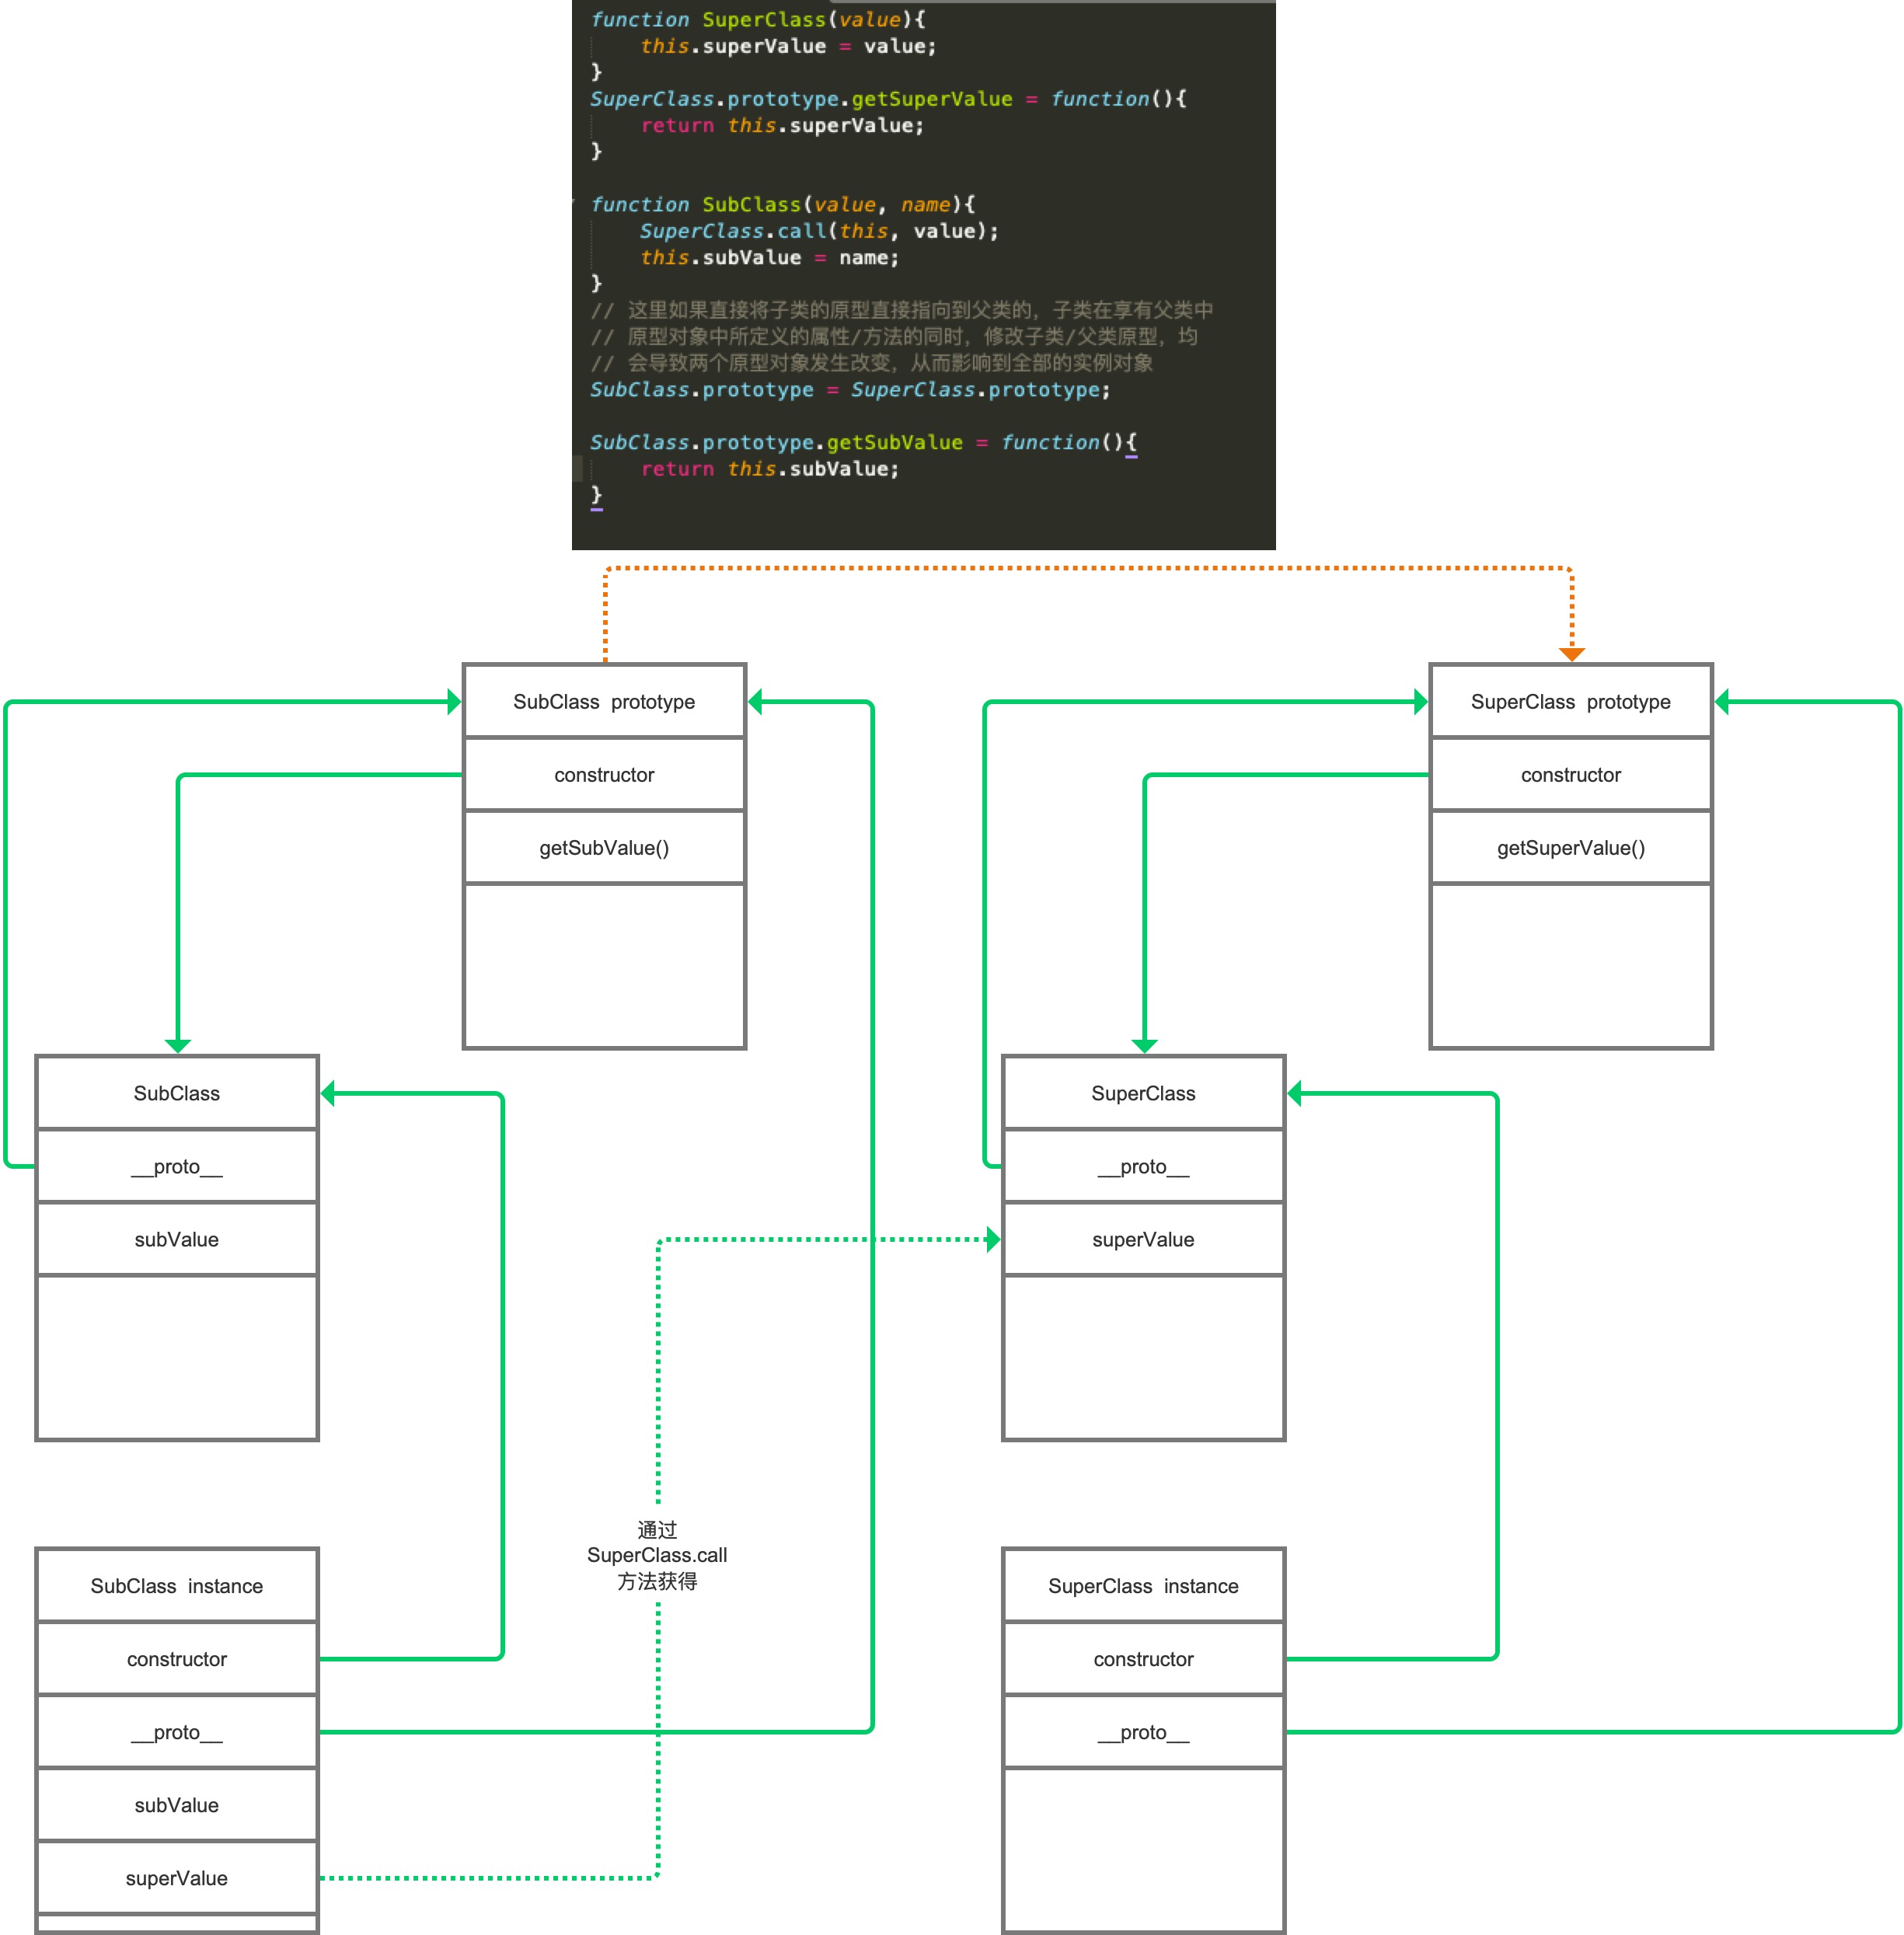This screenshot has height=1935, width=1904.
Task: Click 'superValue' in SubClass instance box
Action: (x=177, y=1877)
